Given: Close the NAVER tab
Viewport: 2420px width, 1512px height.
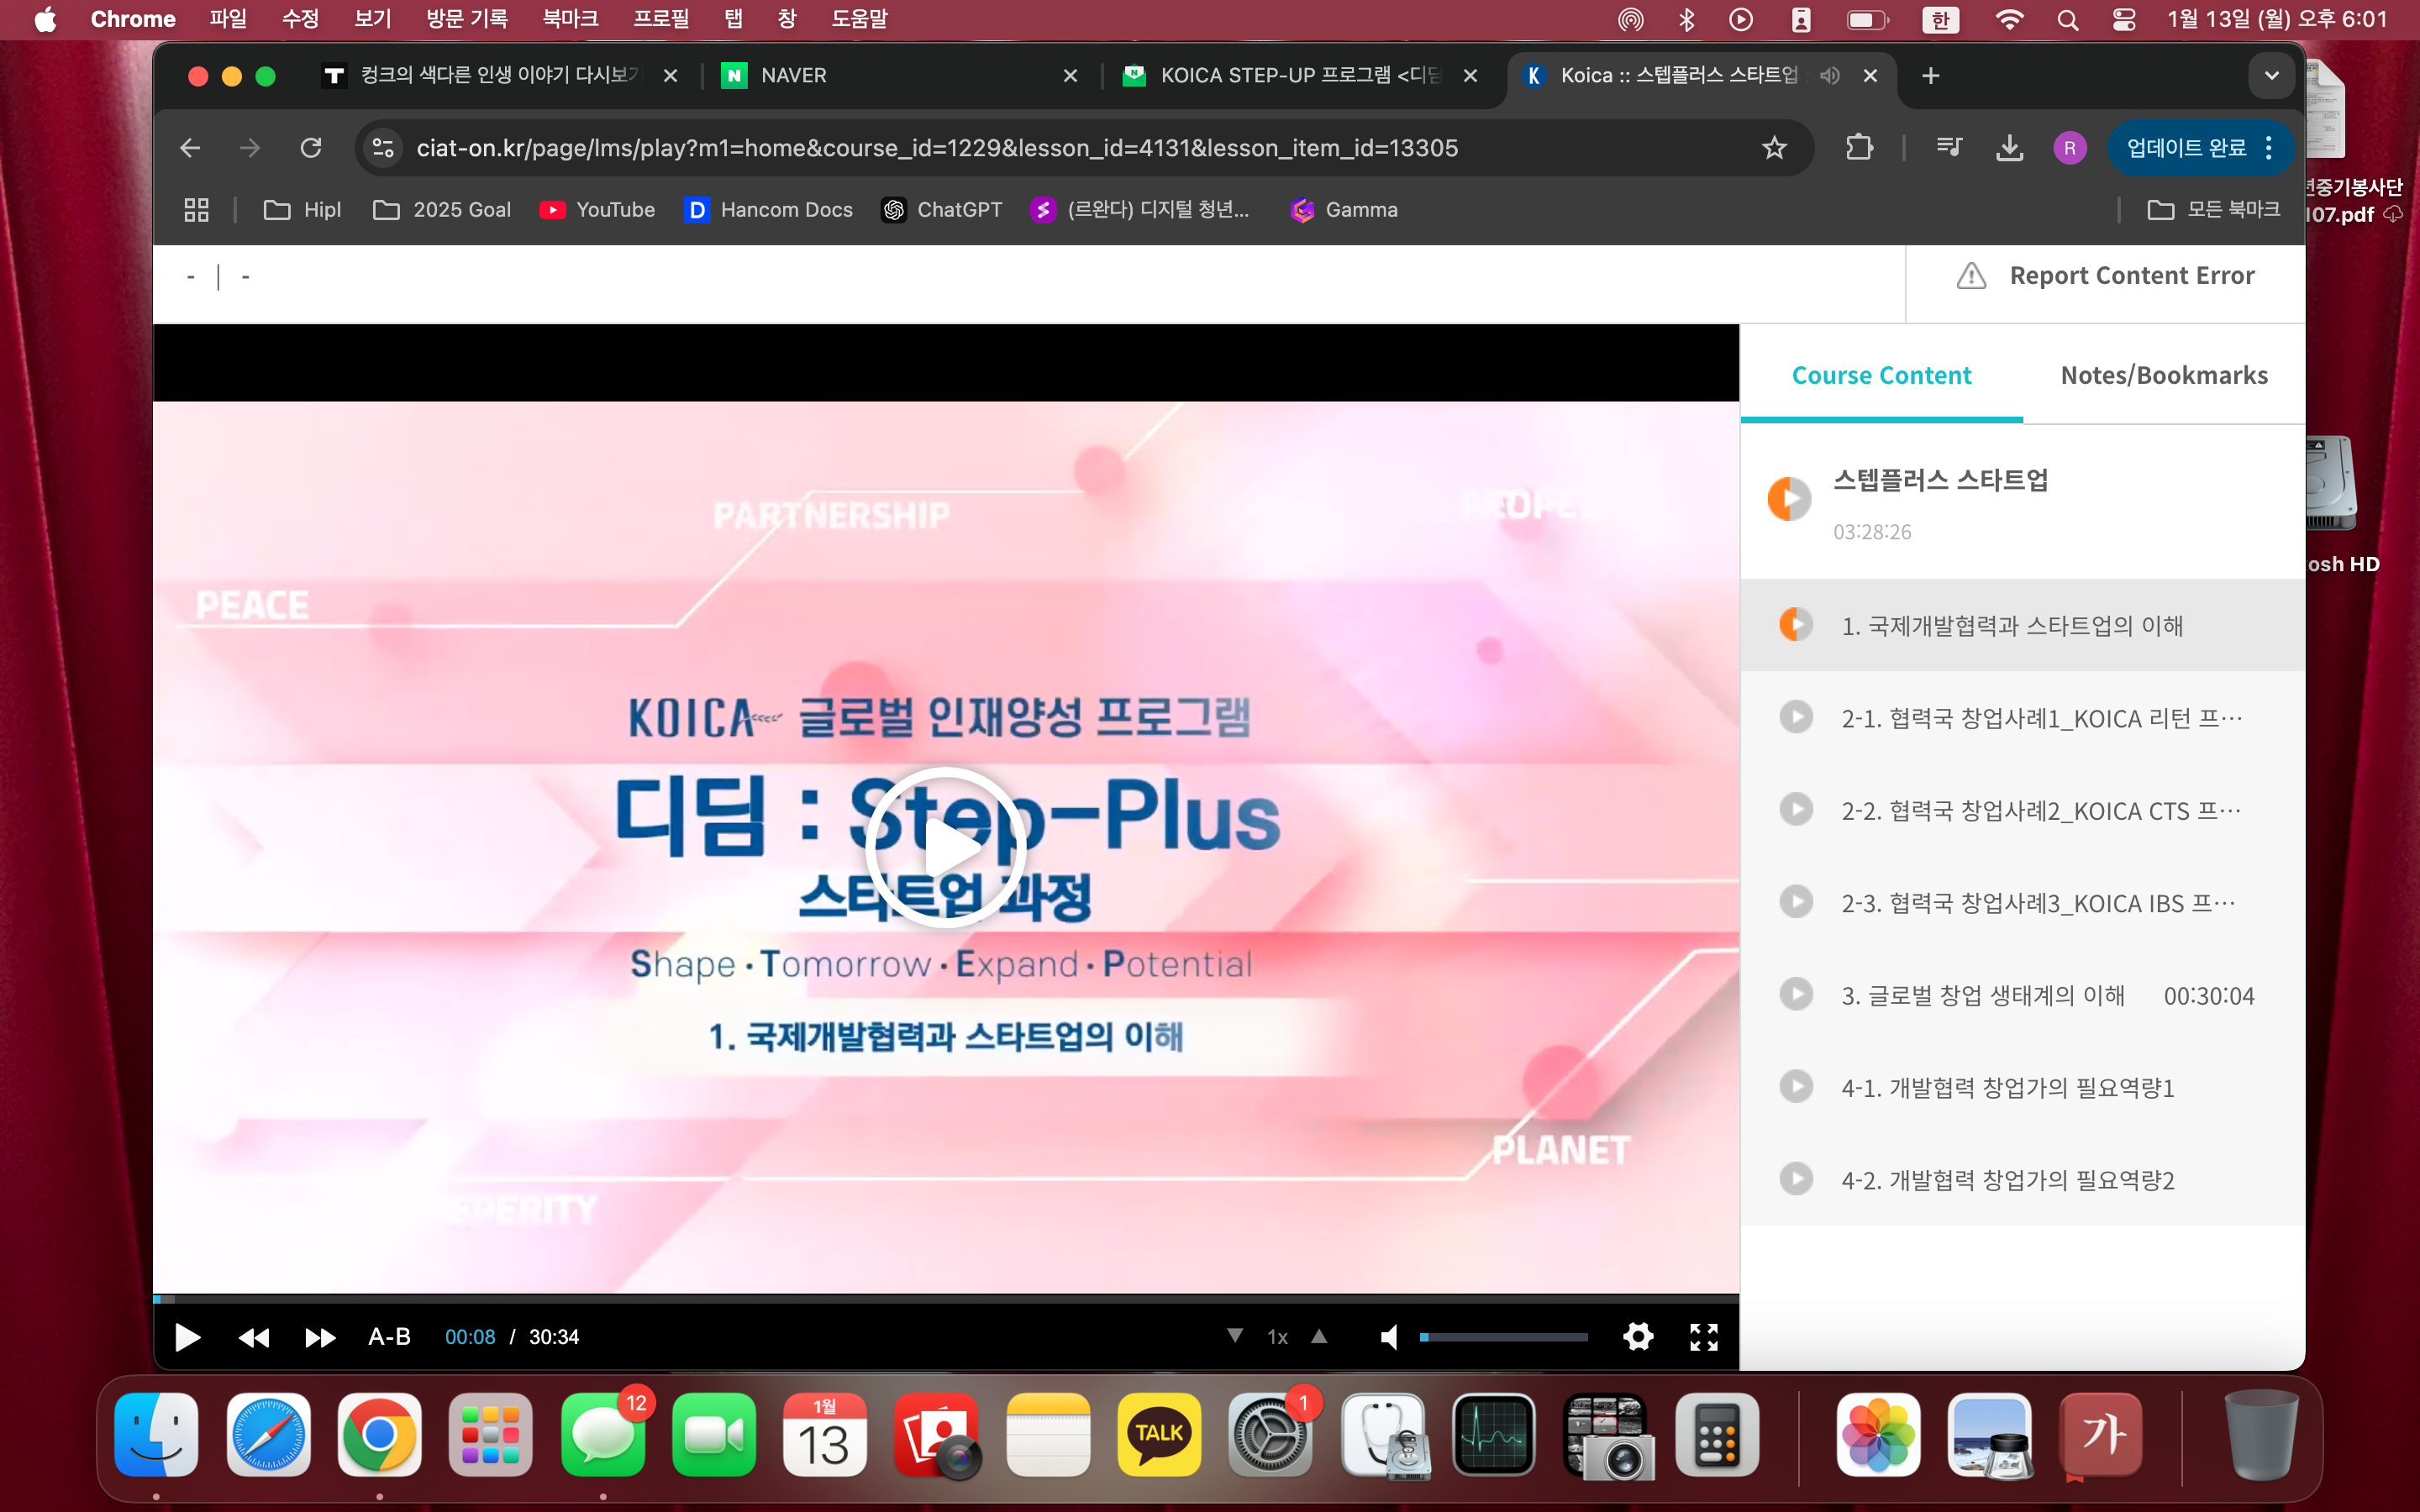Looking at the screenshot, I should click(1070, 76).
